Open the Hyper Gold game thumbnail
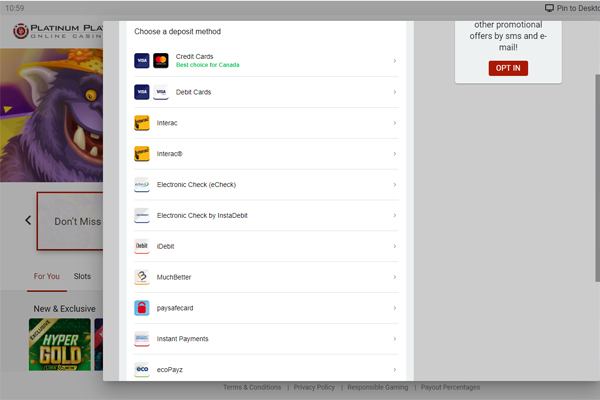 pyautogui.click(x=60, y=344)
